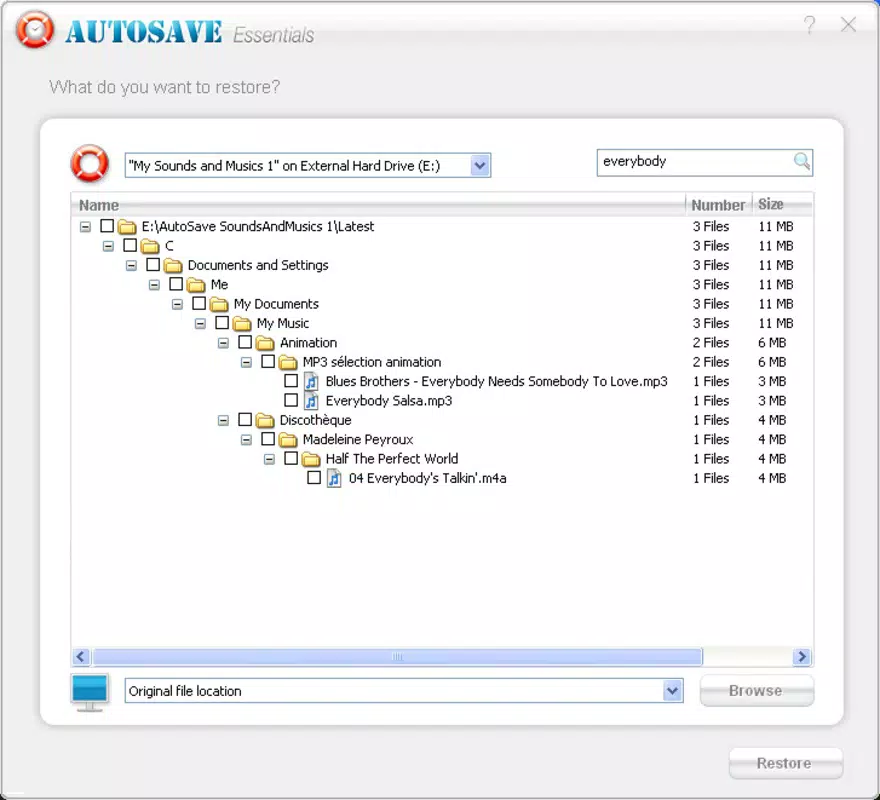Open the Original file location dropdown
The height and width of the screenshot is (800, 880).
672,691
